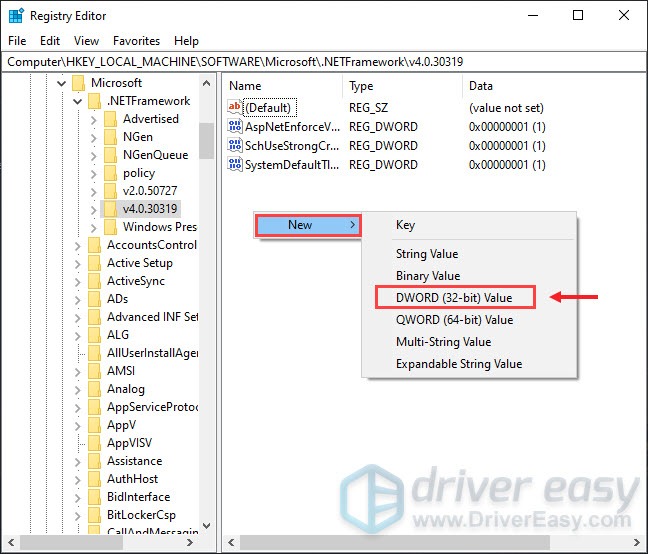Screen dimensions: 648x554
Task: Click tree pane vertical scrollbar up arrow
Action: (207, 84)
